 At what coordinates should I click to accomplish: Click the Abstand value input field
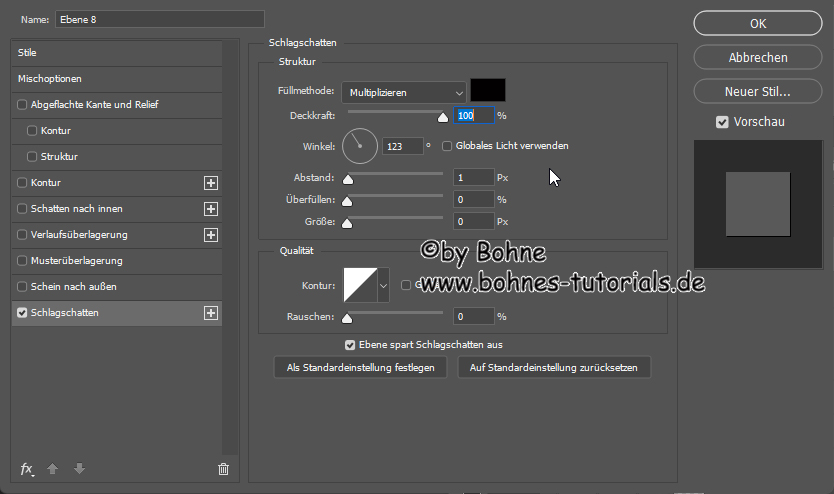pyautogui.click(x=474, y=177)
